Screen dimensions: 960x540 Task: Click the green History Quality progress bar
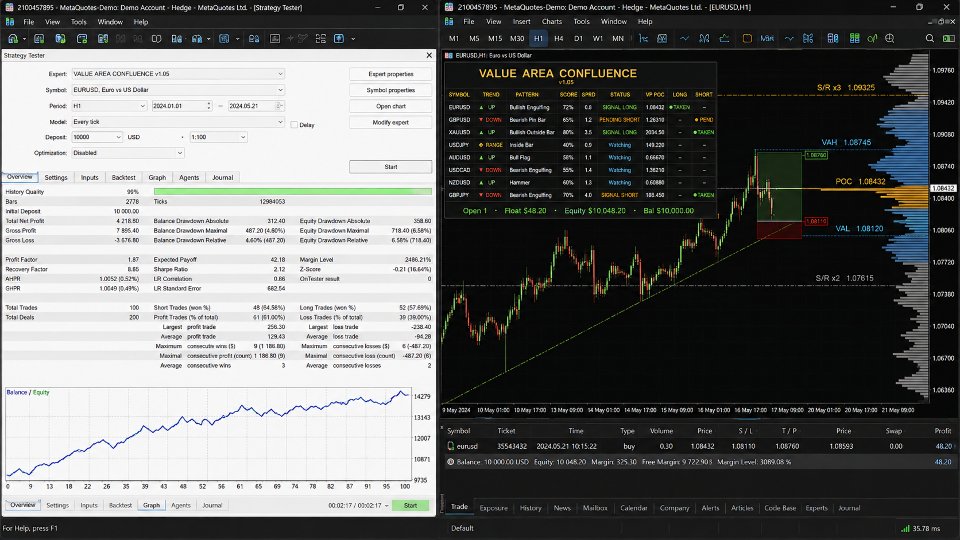click(x=293, y=192)
